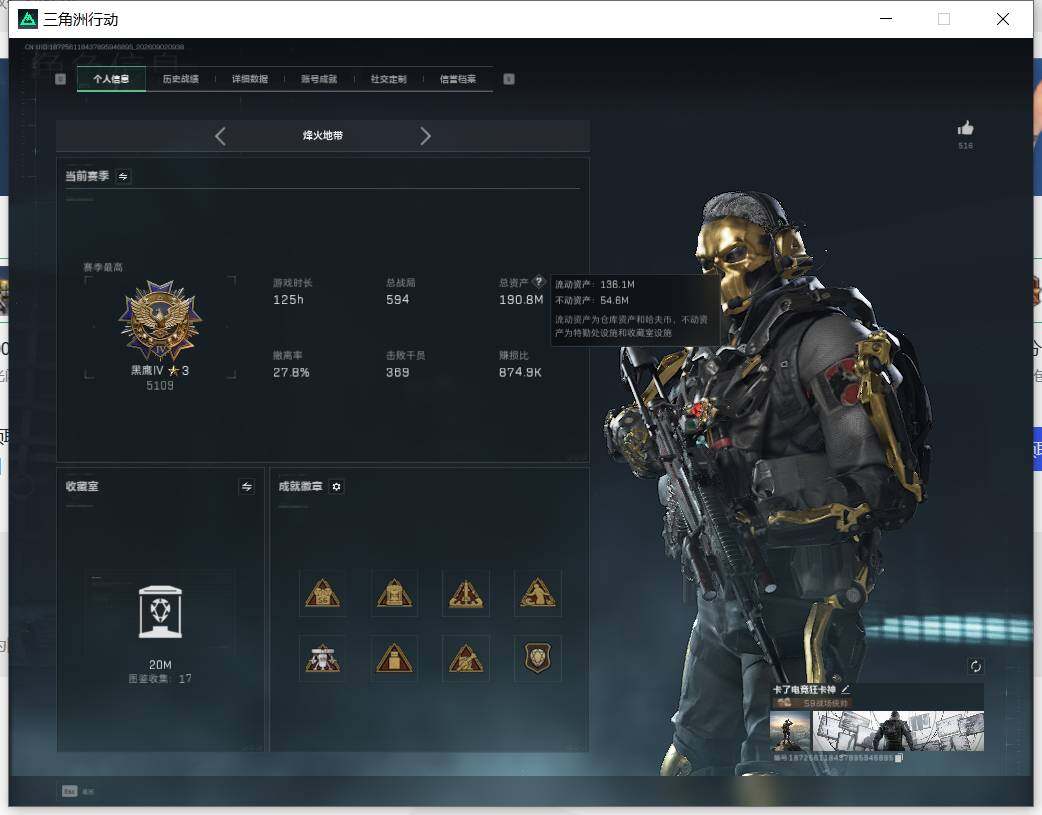Click the next-tab key hint right of 信誉档案

point(509,79)
